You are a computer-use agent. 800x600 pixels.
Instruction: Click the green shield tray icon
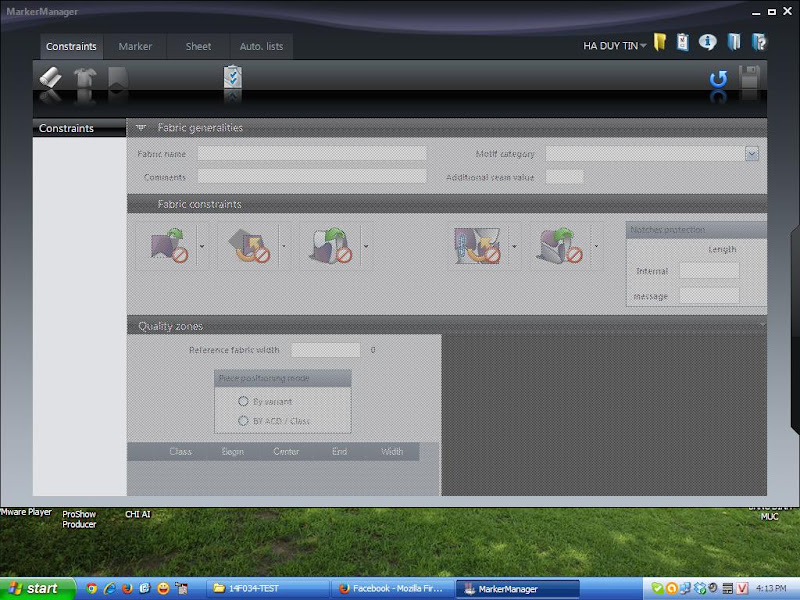tap(658, 589)
